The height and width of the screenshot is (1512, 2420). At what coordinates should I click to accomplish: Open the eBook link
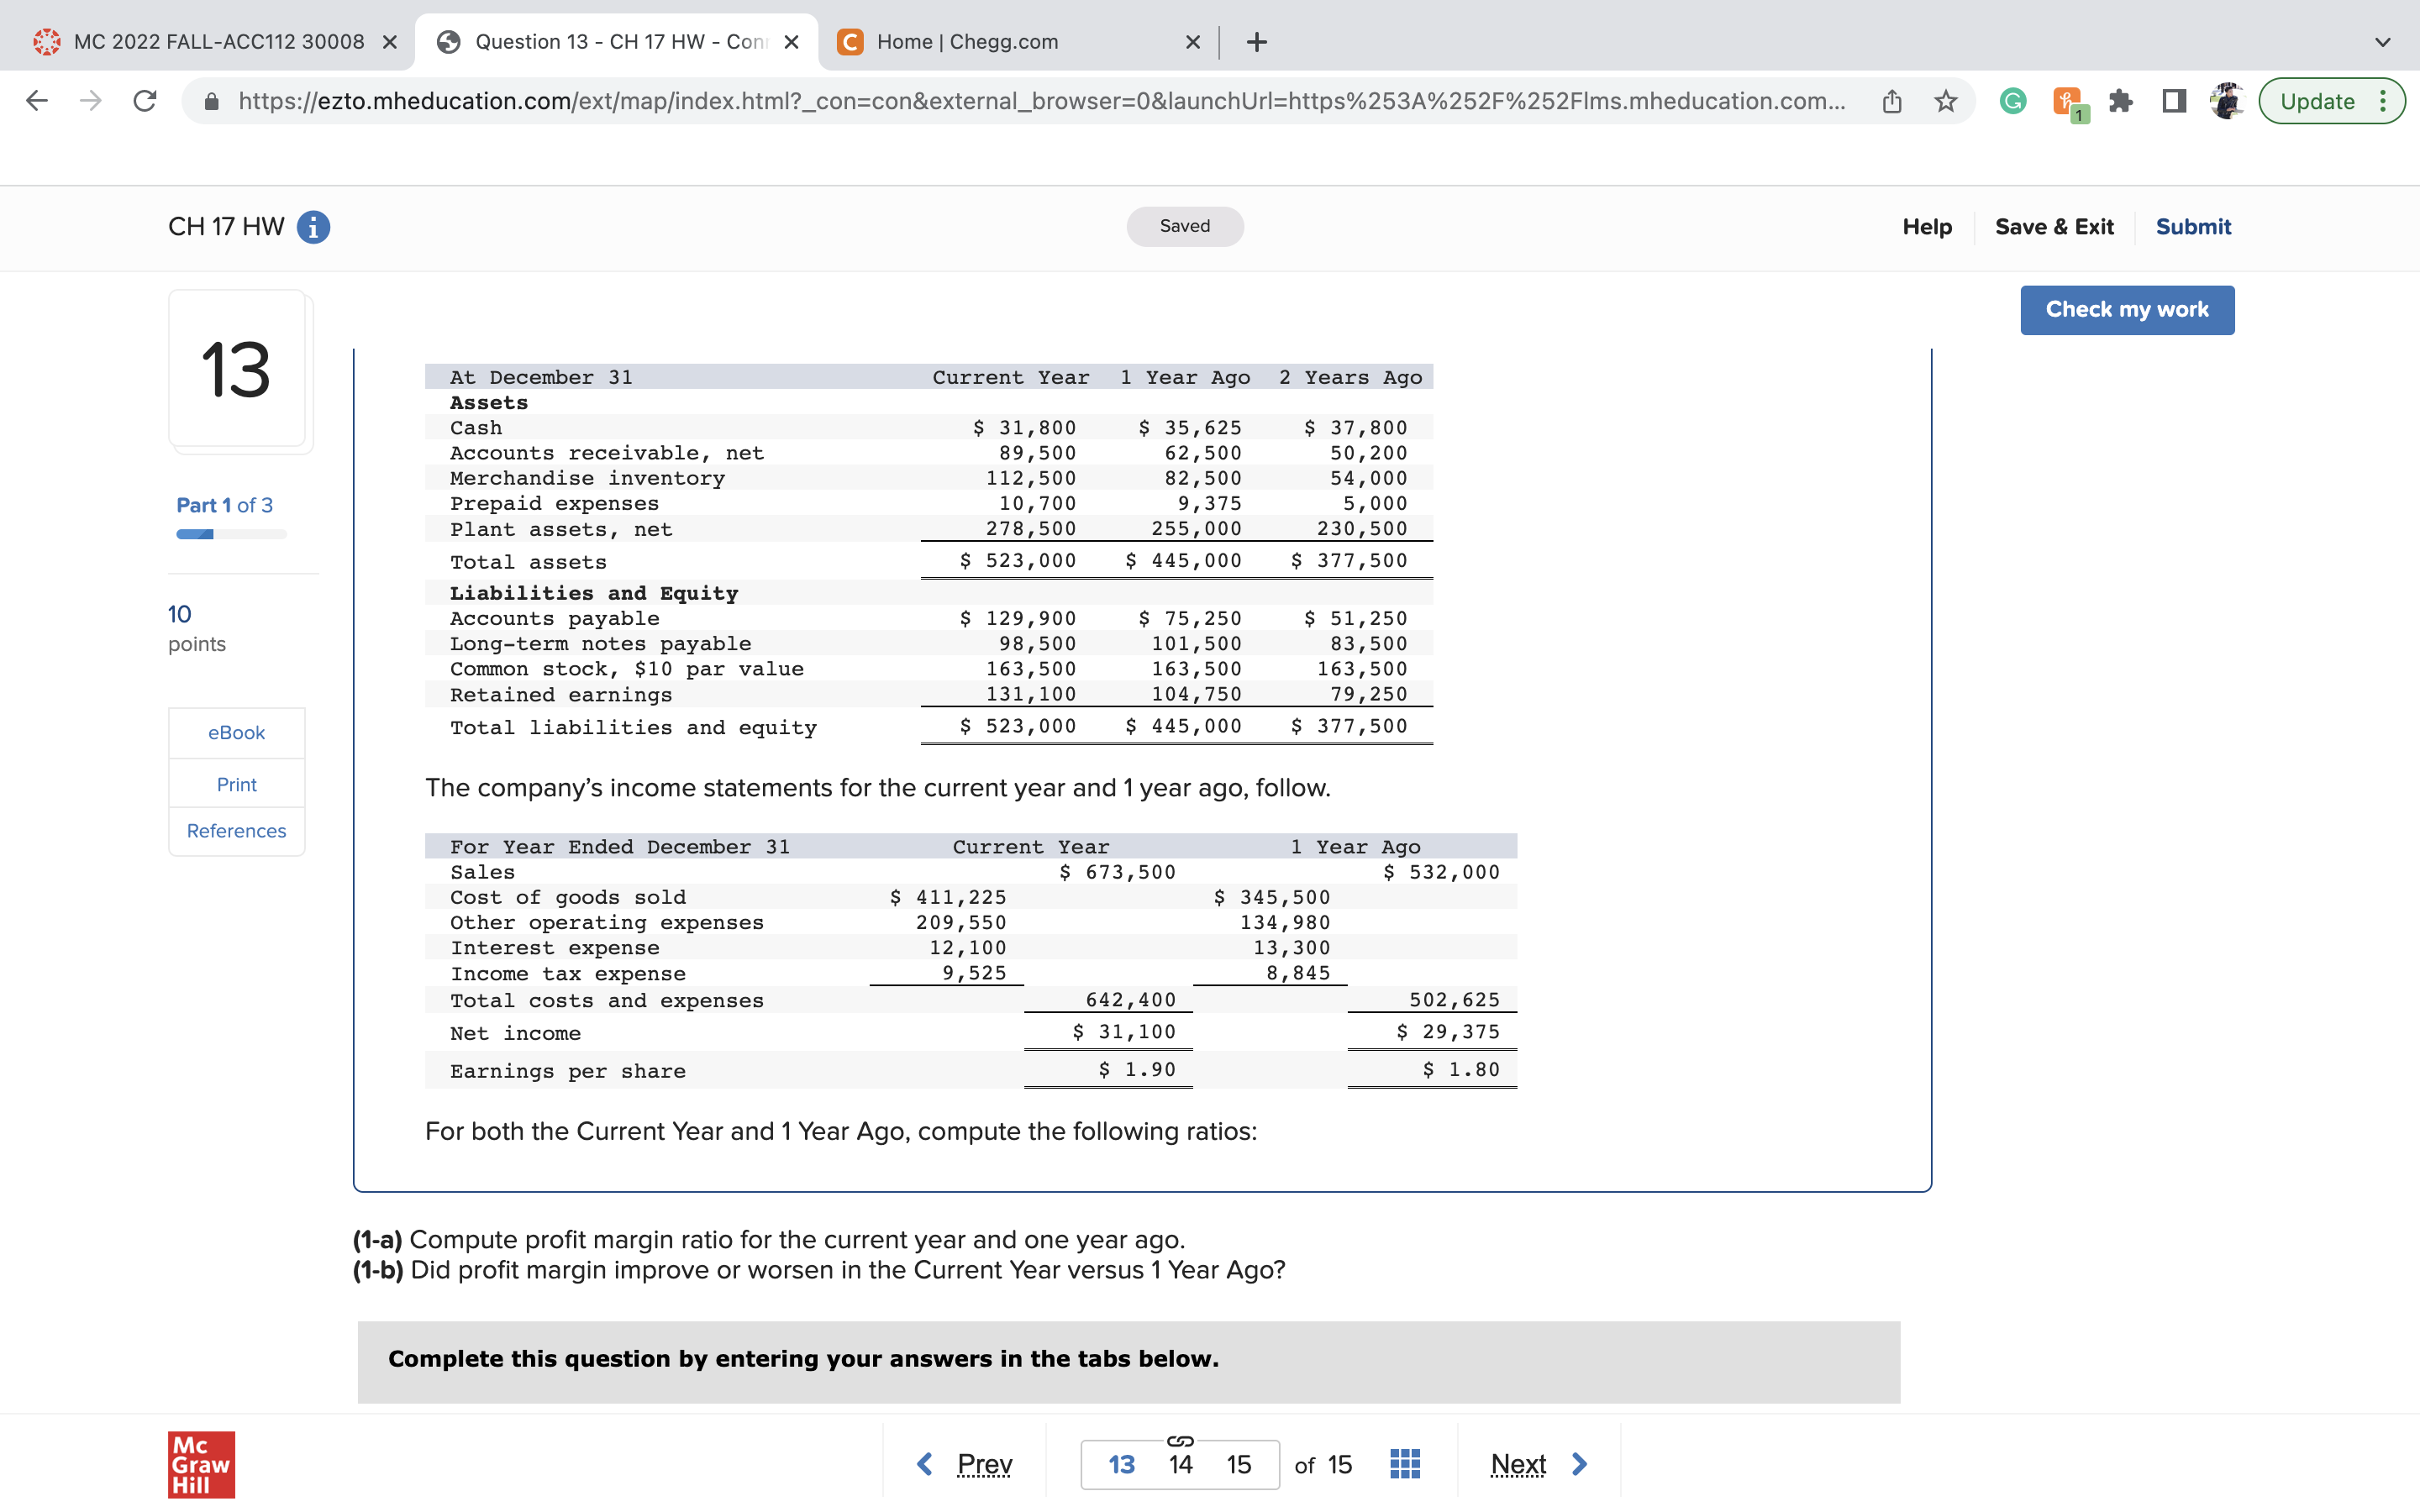[x=236, y=732]
